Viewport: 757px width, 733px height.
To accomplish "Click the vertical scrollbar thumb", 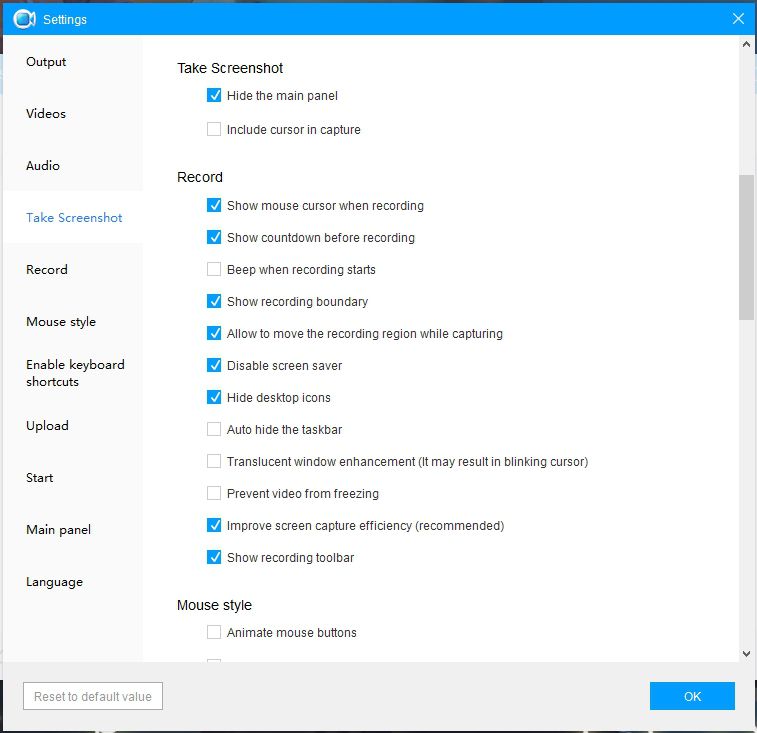I will point(746,247).
